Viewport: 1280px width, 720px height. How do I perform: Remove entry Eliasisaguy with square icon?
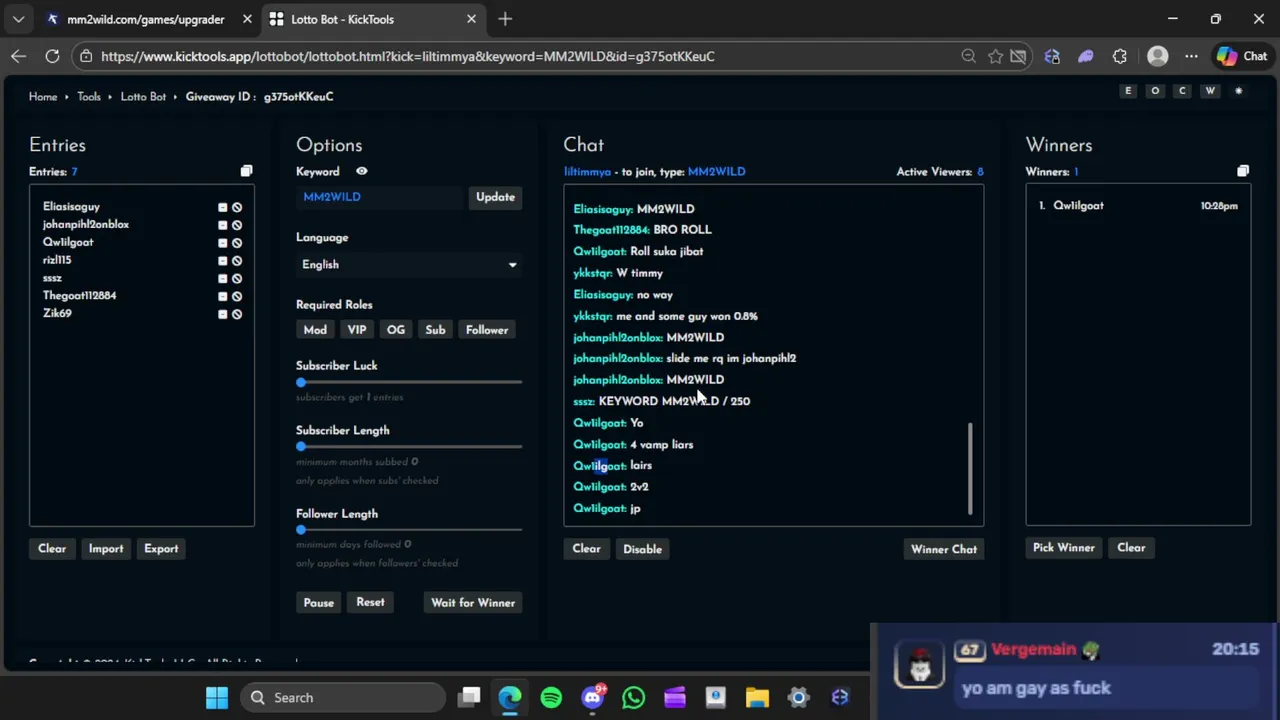[x=222, y=207]
